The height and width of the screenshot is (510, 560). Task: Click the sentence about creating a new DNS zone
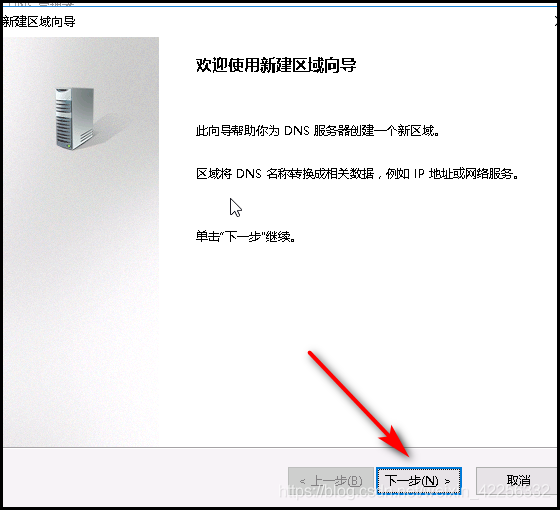tap(318, 131)
